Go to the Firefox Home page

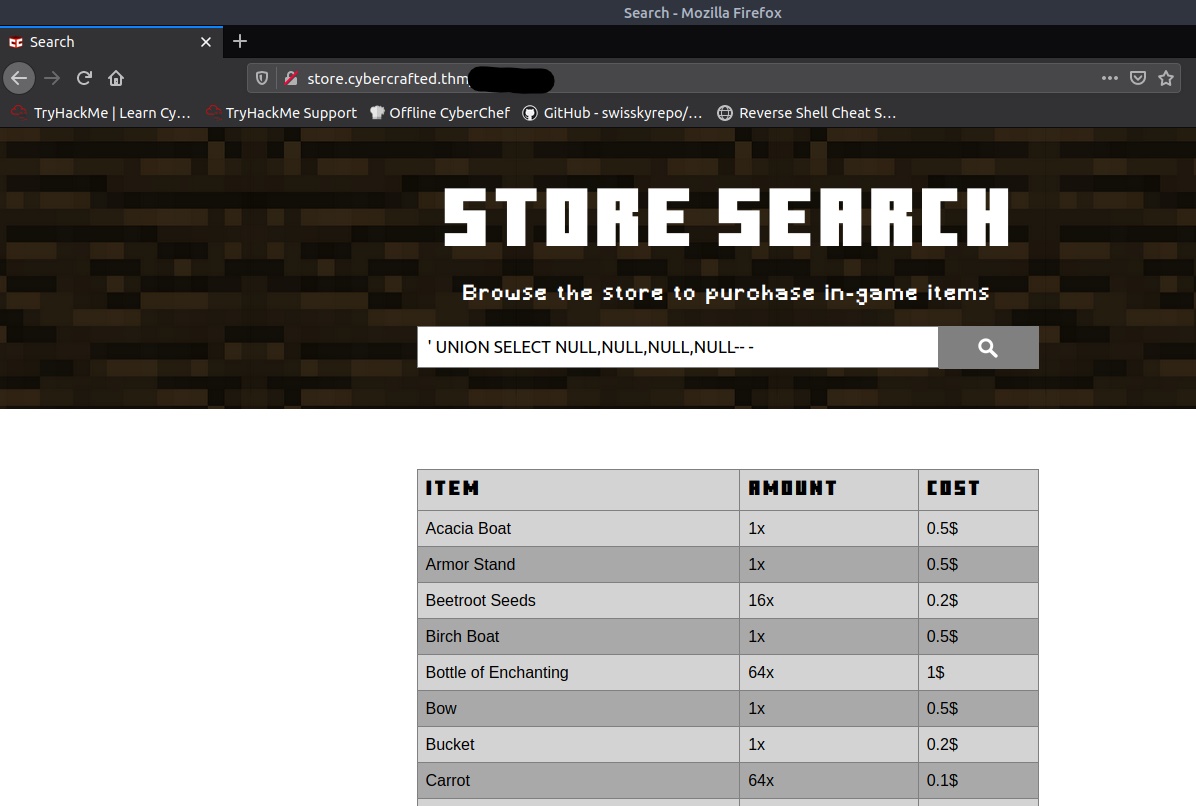tap(116, 78)
